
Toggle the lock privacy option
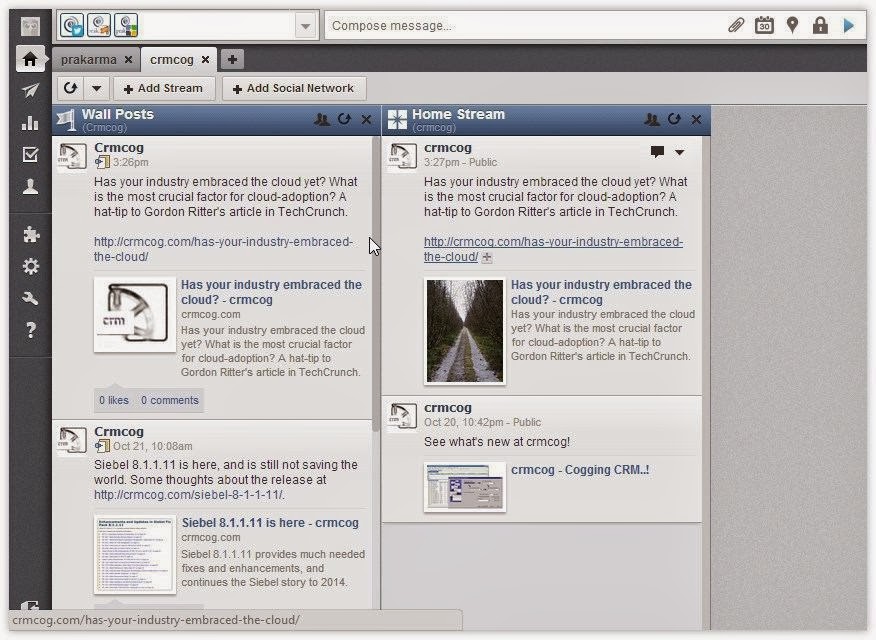pos(820,26)
